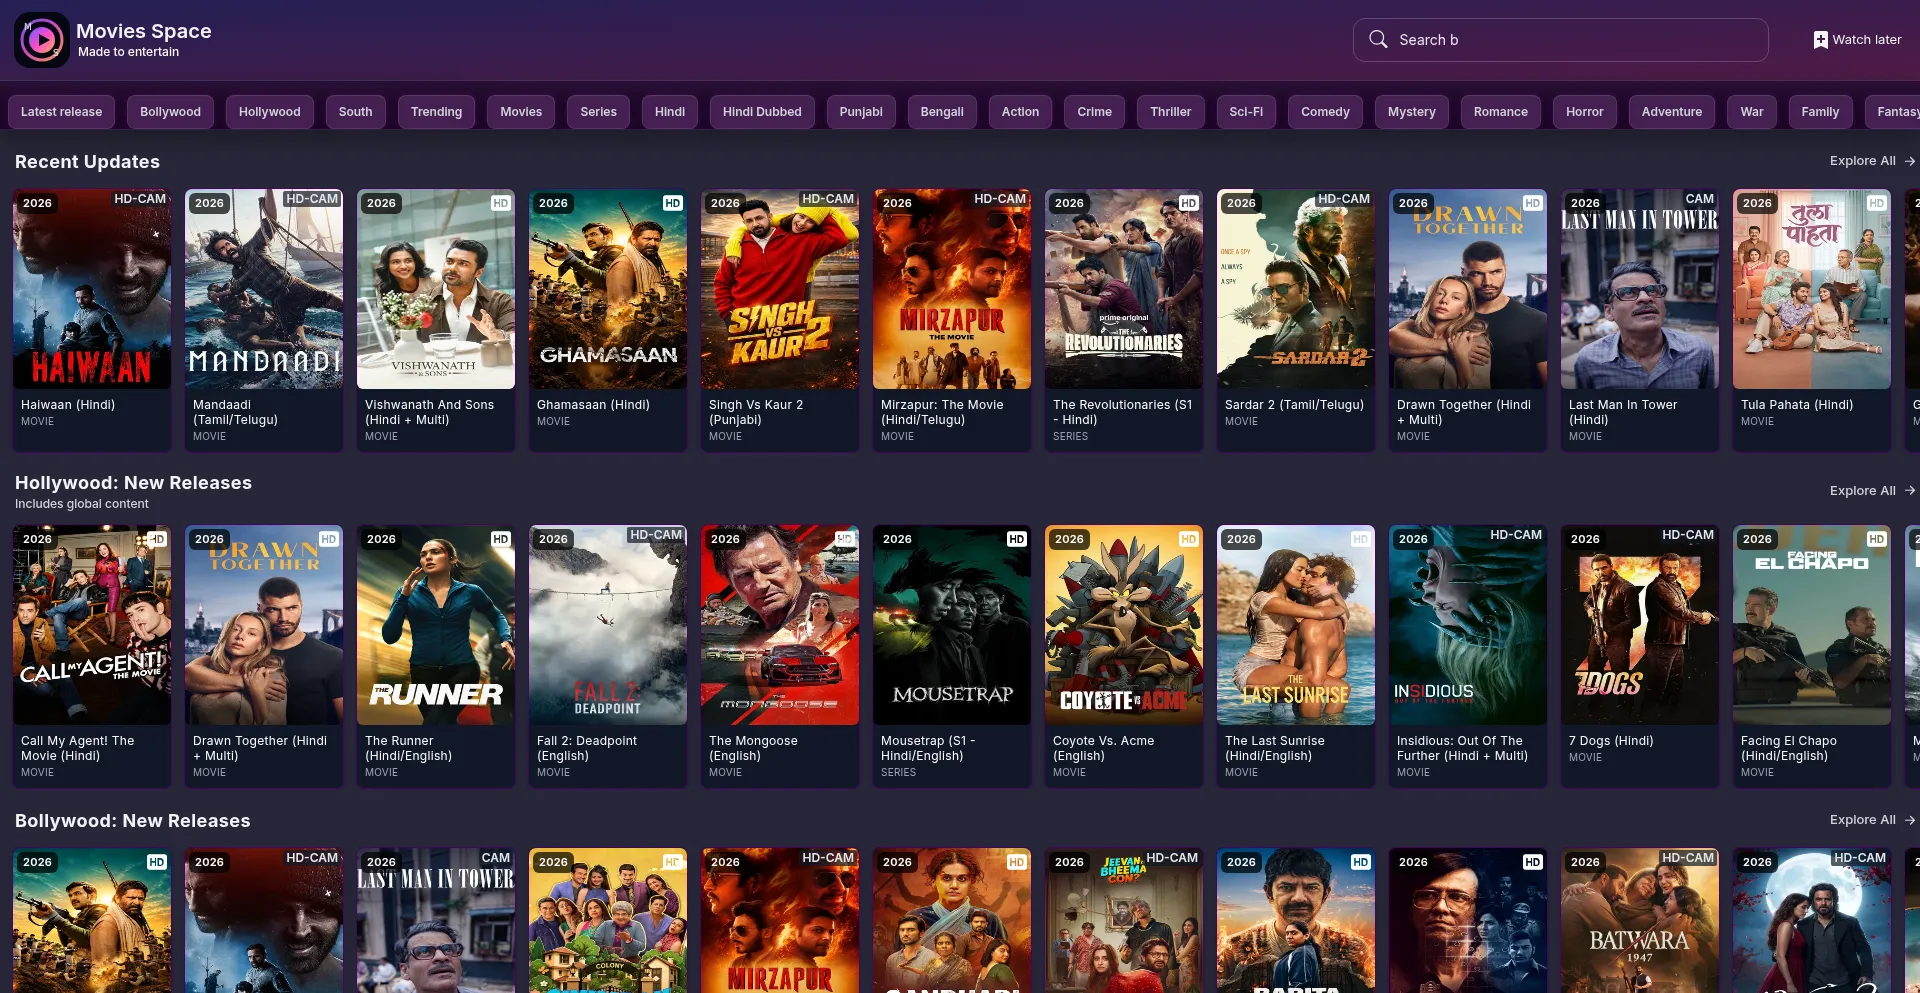Open the Singh Vs Kaur 2 poster
This screenshot has width=1920, height=993.
780,289
